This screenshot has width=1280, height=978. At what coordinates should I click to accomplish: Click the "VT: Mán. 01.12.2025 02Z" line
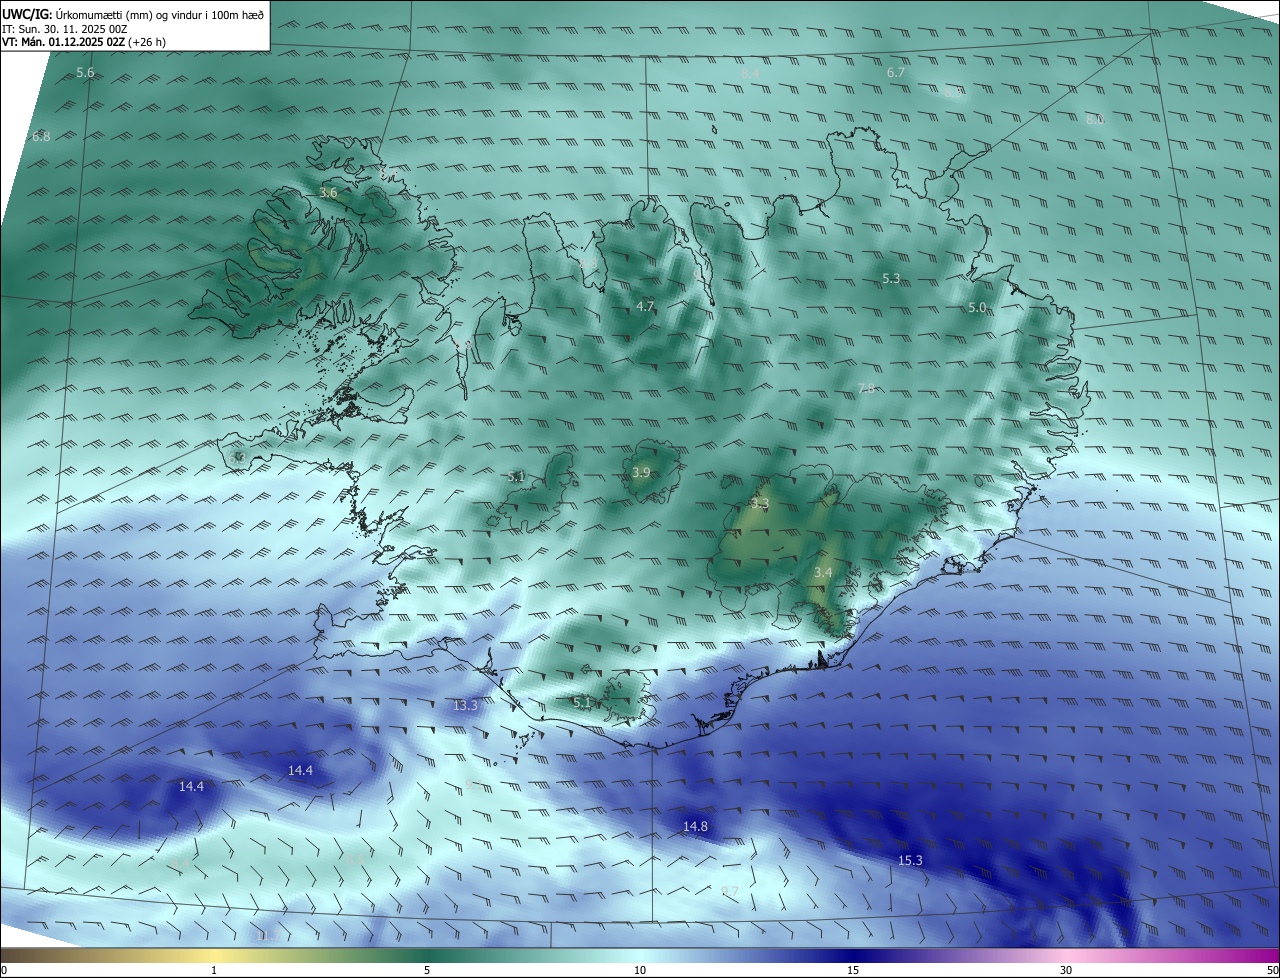[x=84, y=42]
